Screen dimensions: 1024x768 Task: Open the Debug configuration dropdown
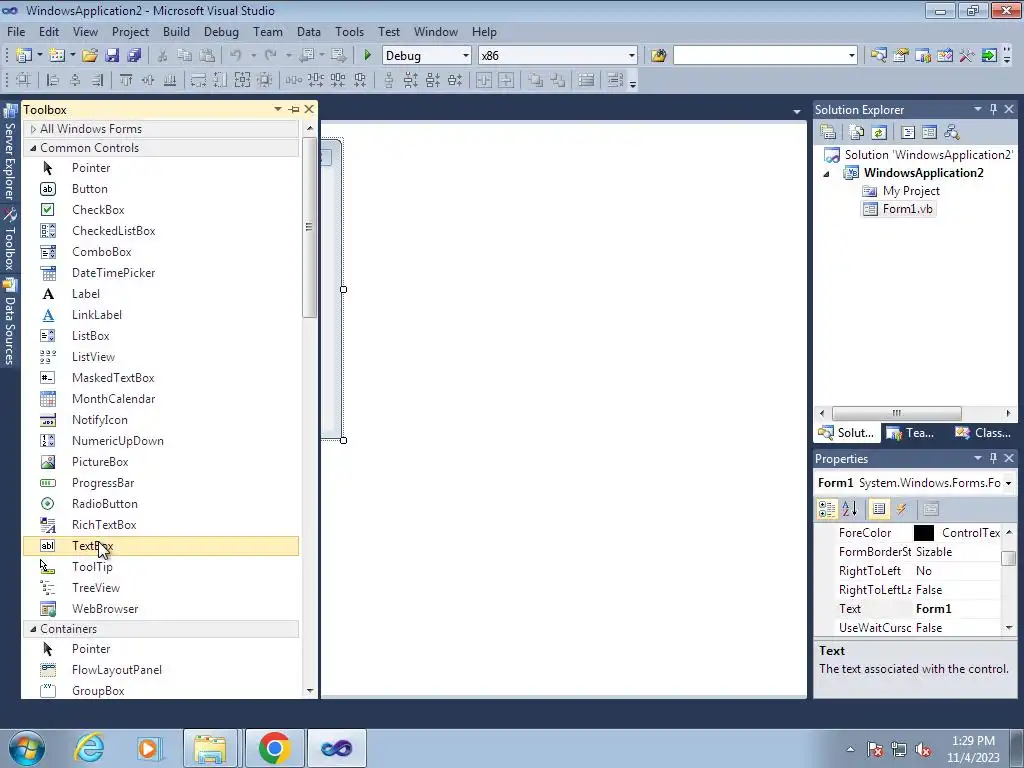(466, 56)
